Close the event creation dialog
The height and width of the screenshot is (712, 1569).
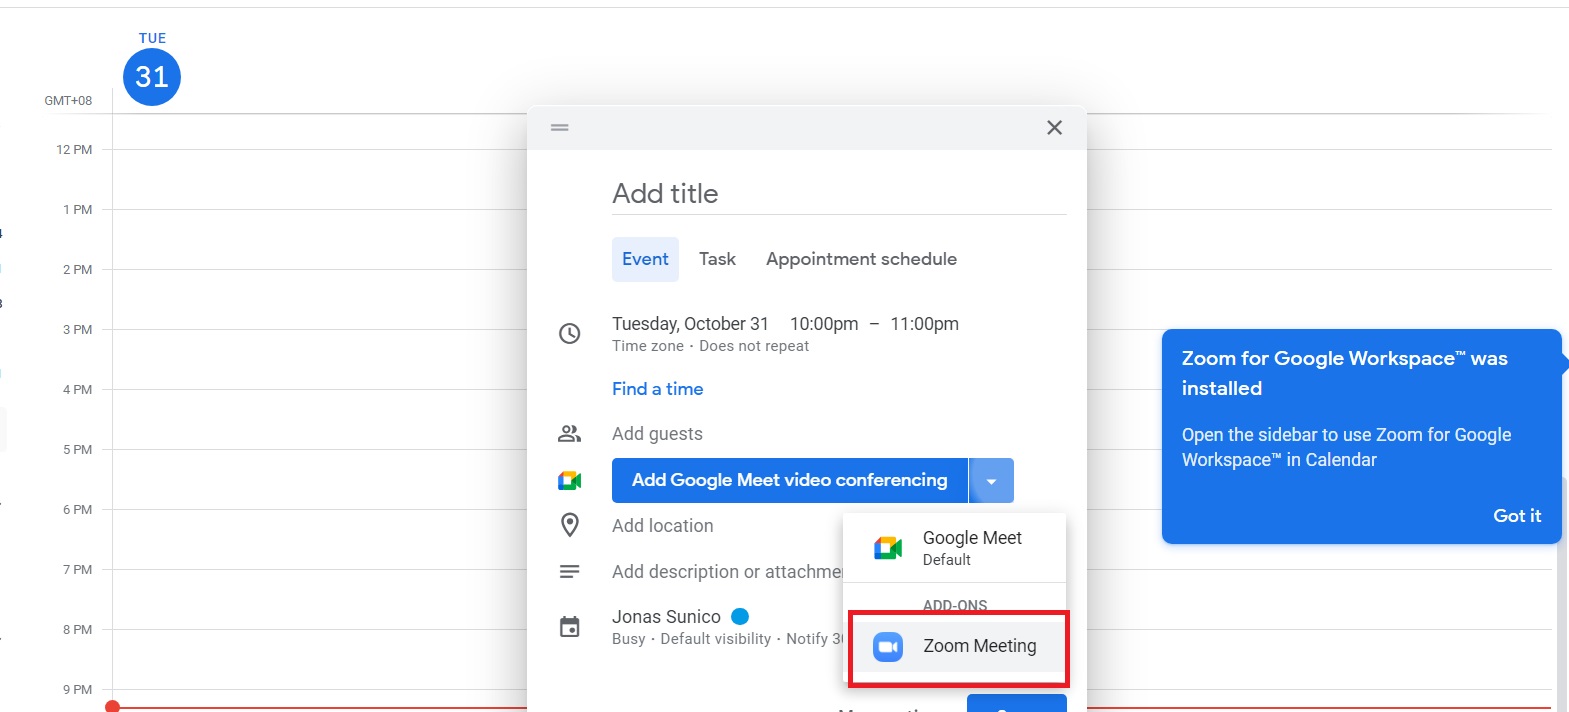(1054, 128)
